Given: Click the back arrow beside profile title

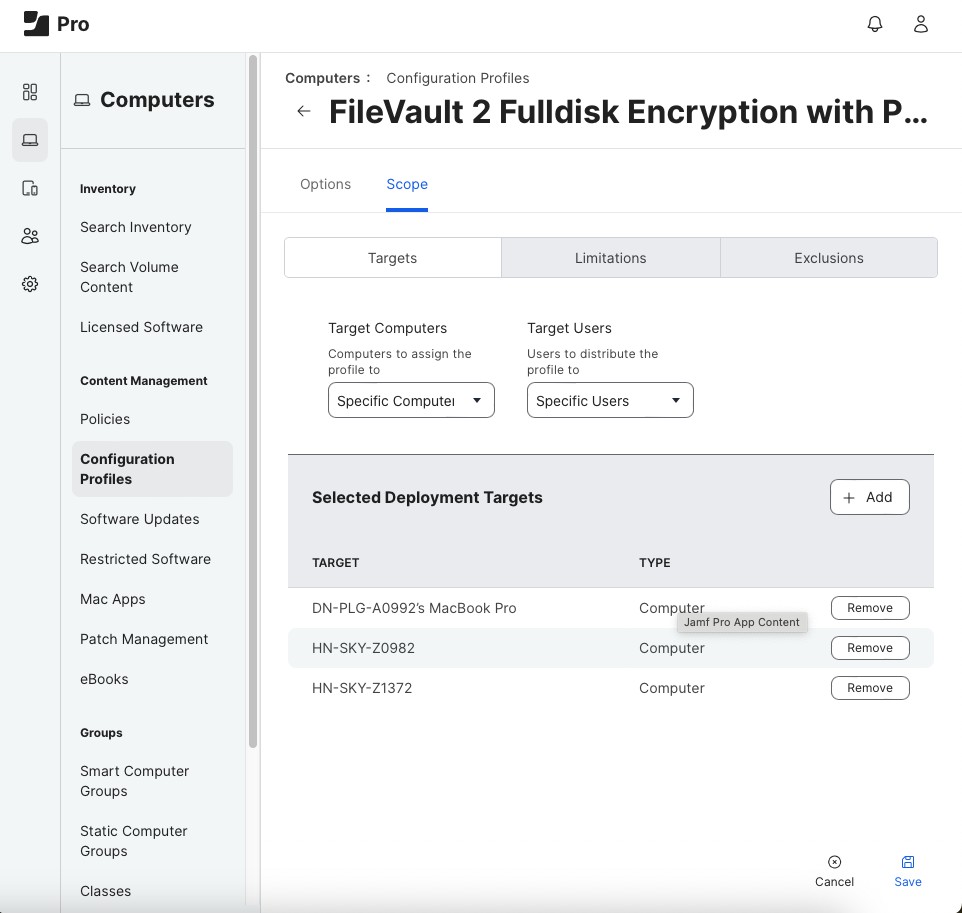Looking at the screenshot, I should [x=304, y=111].
